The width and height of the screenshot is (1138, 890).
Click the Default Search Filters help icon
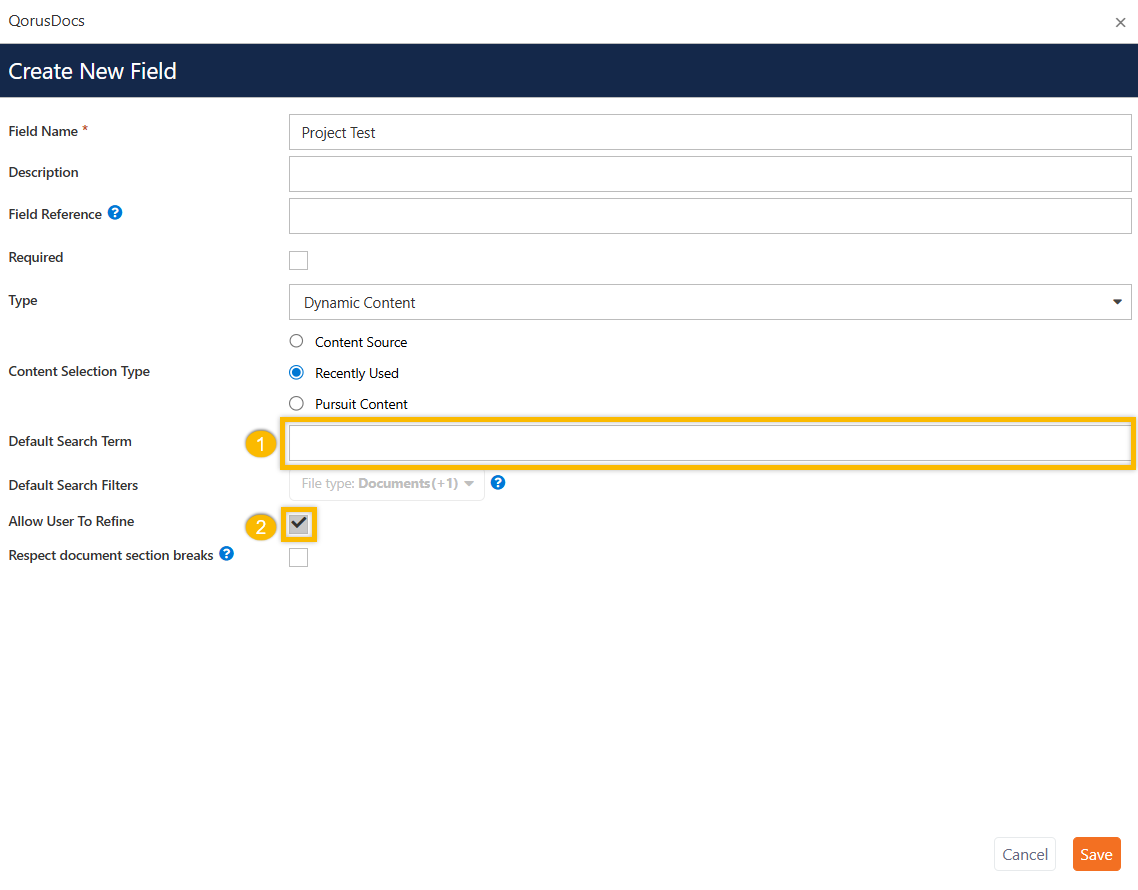[x=498, y=482]
